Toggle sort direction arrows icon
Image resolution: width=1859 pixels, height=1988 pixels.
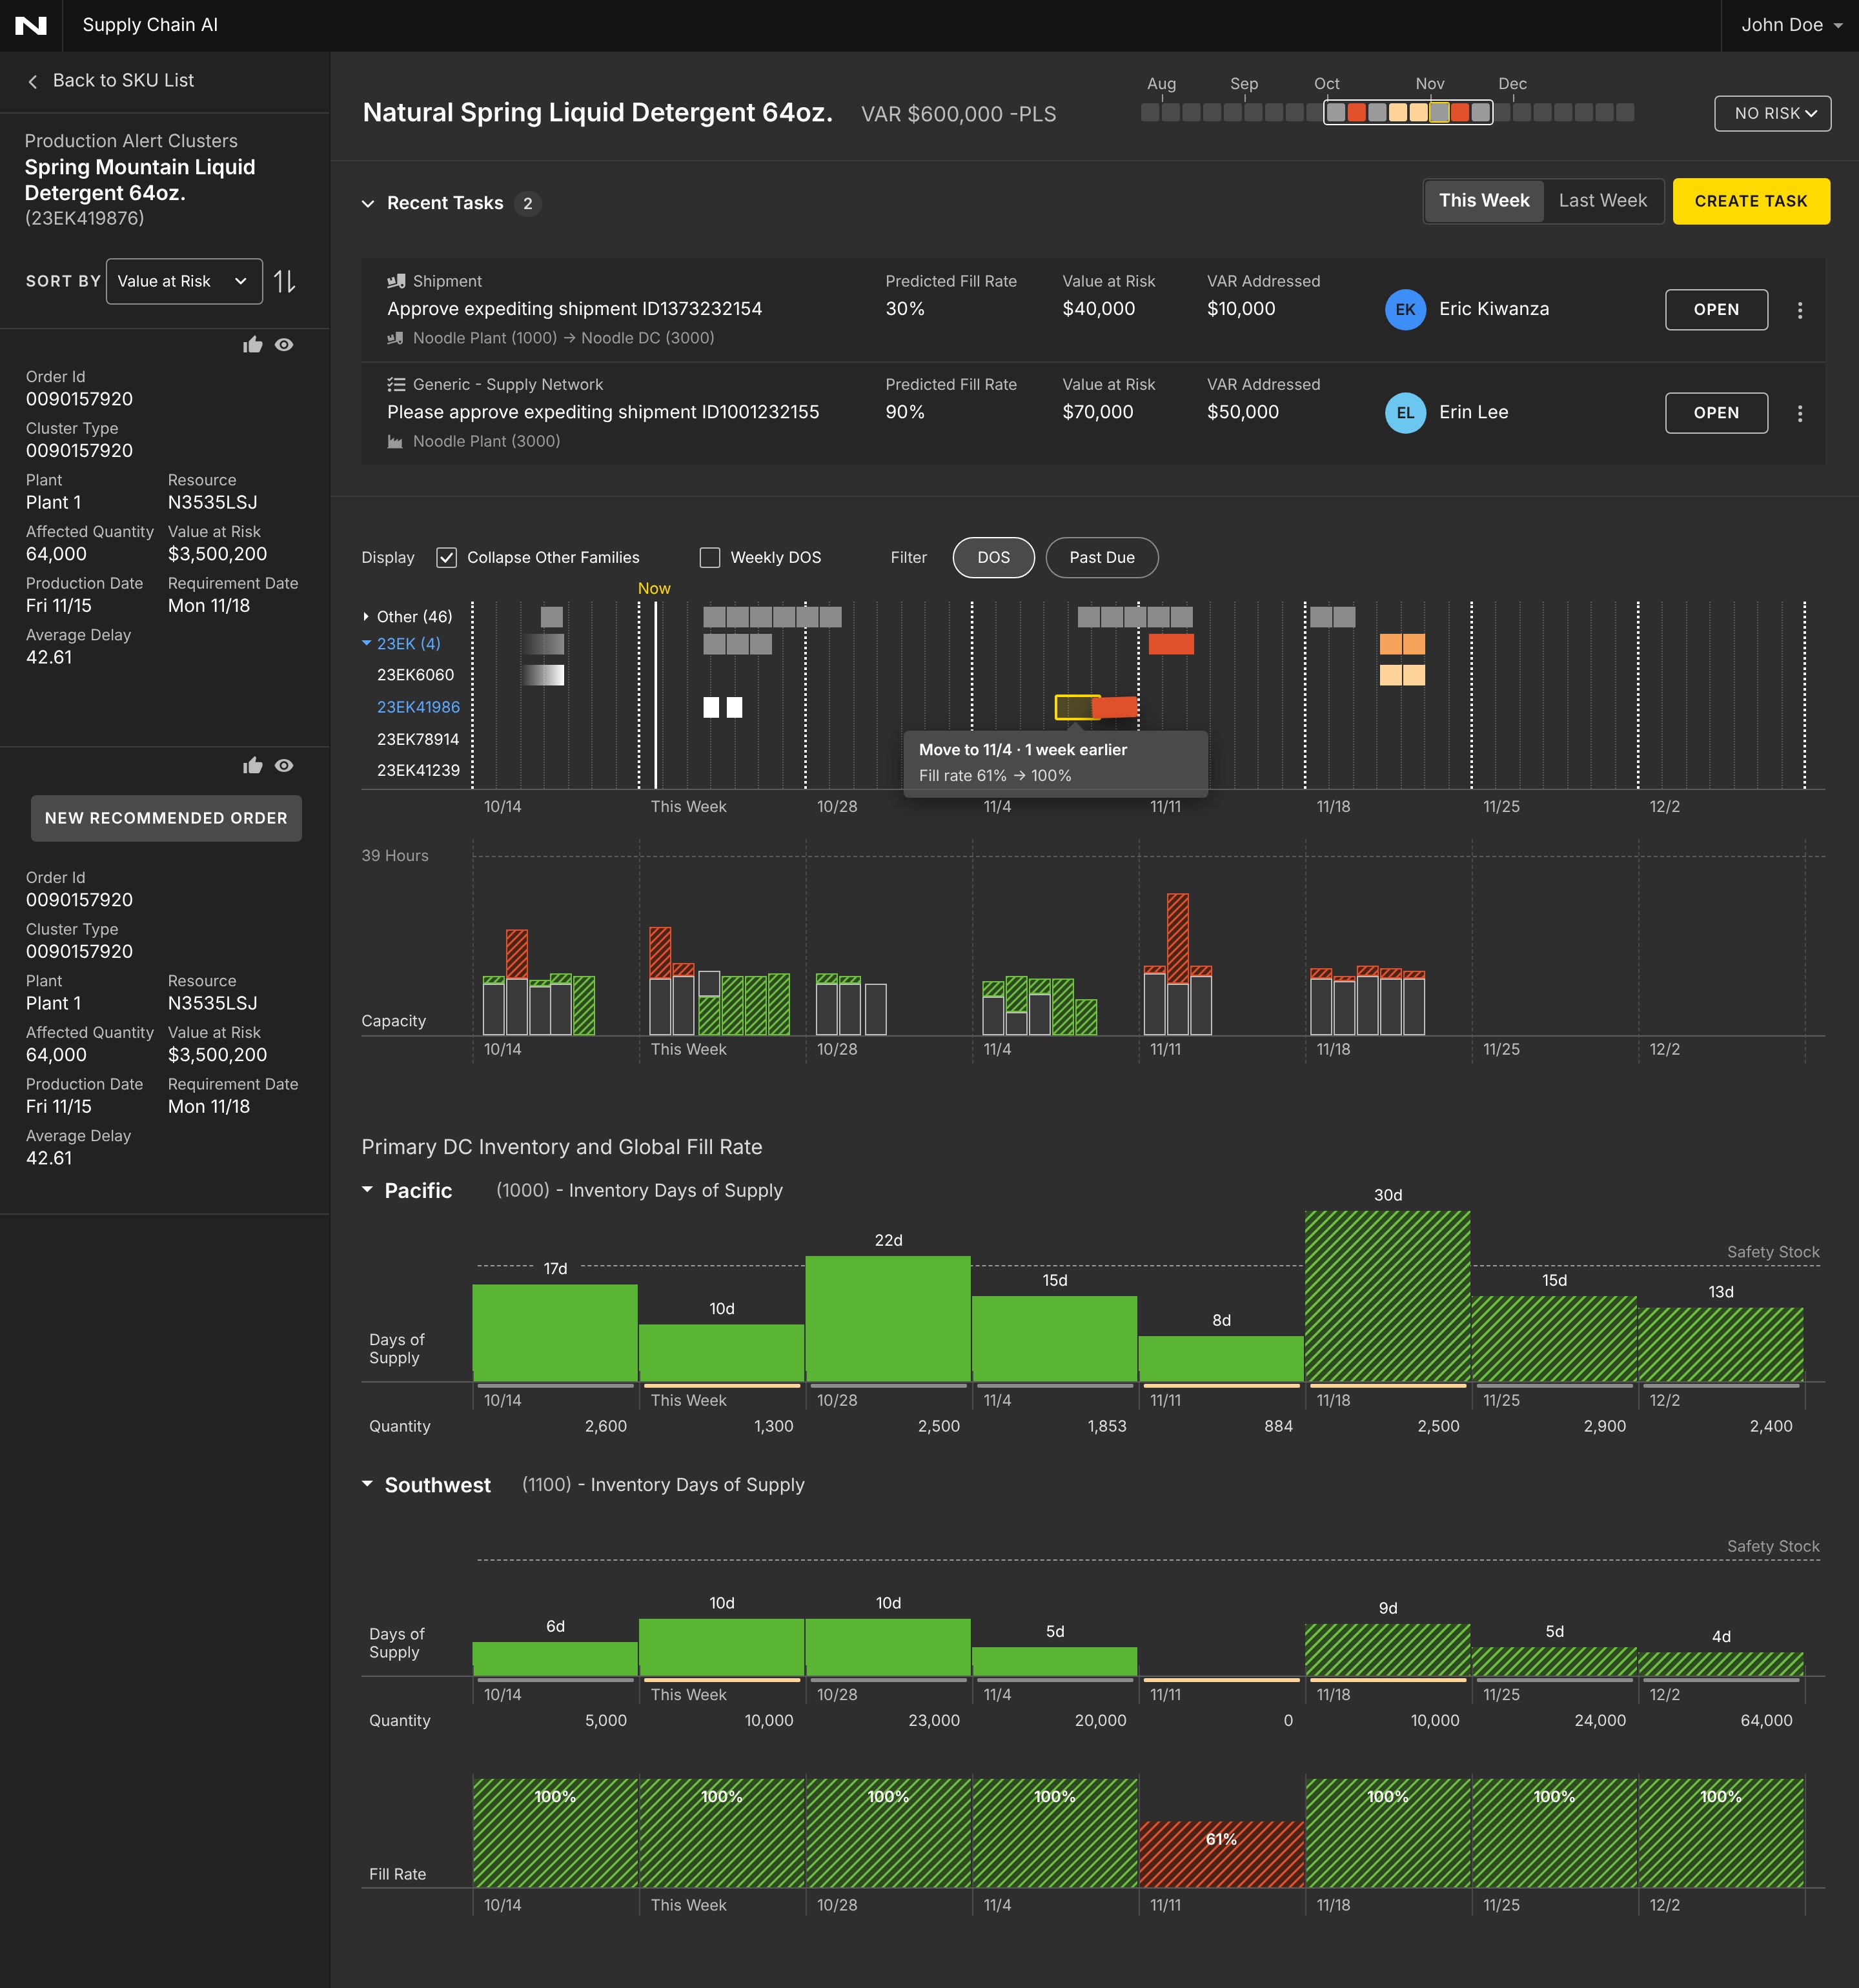[x=285, y=282]
